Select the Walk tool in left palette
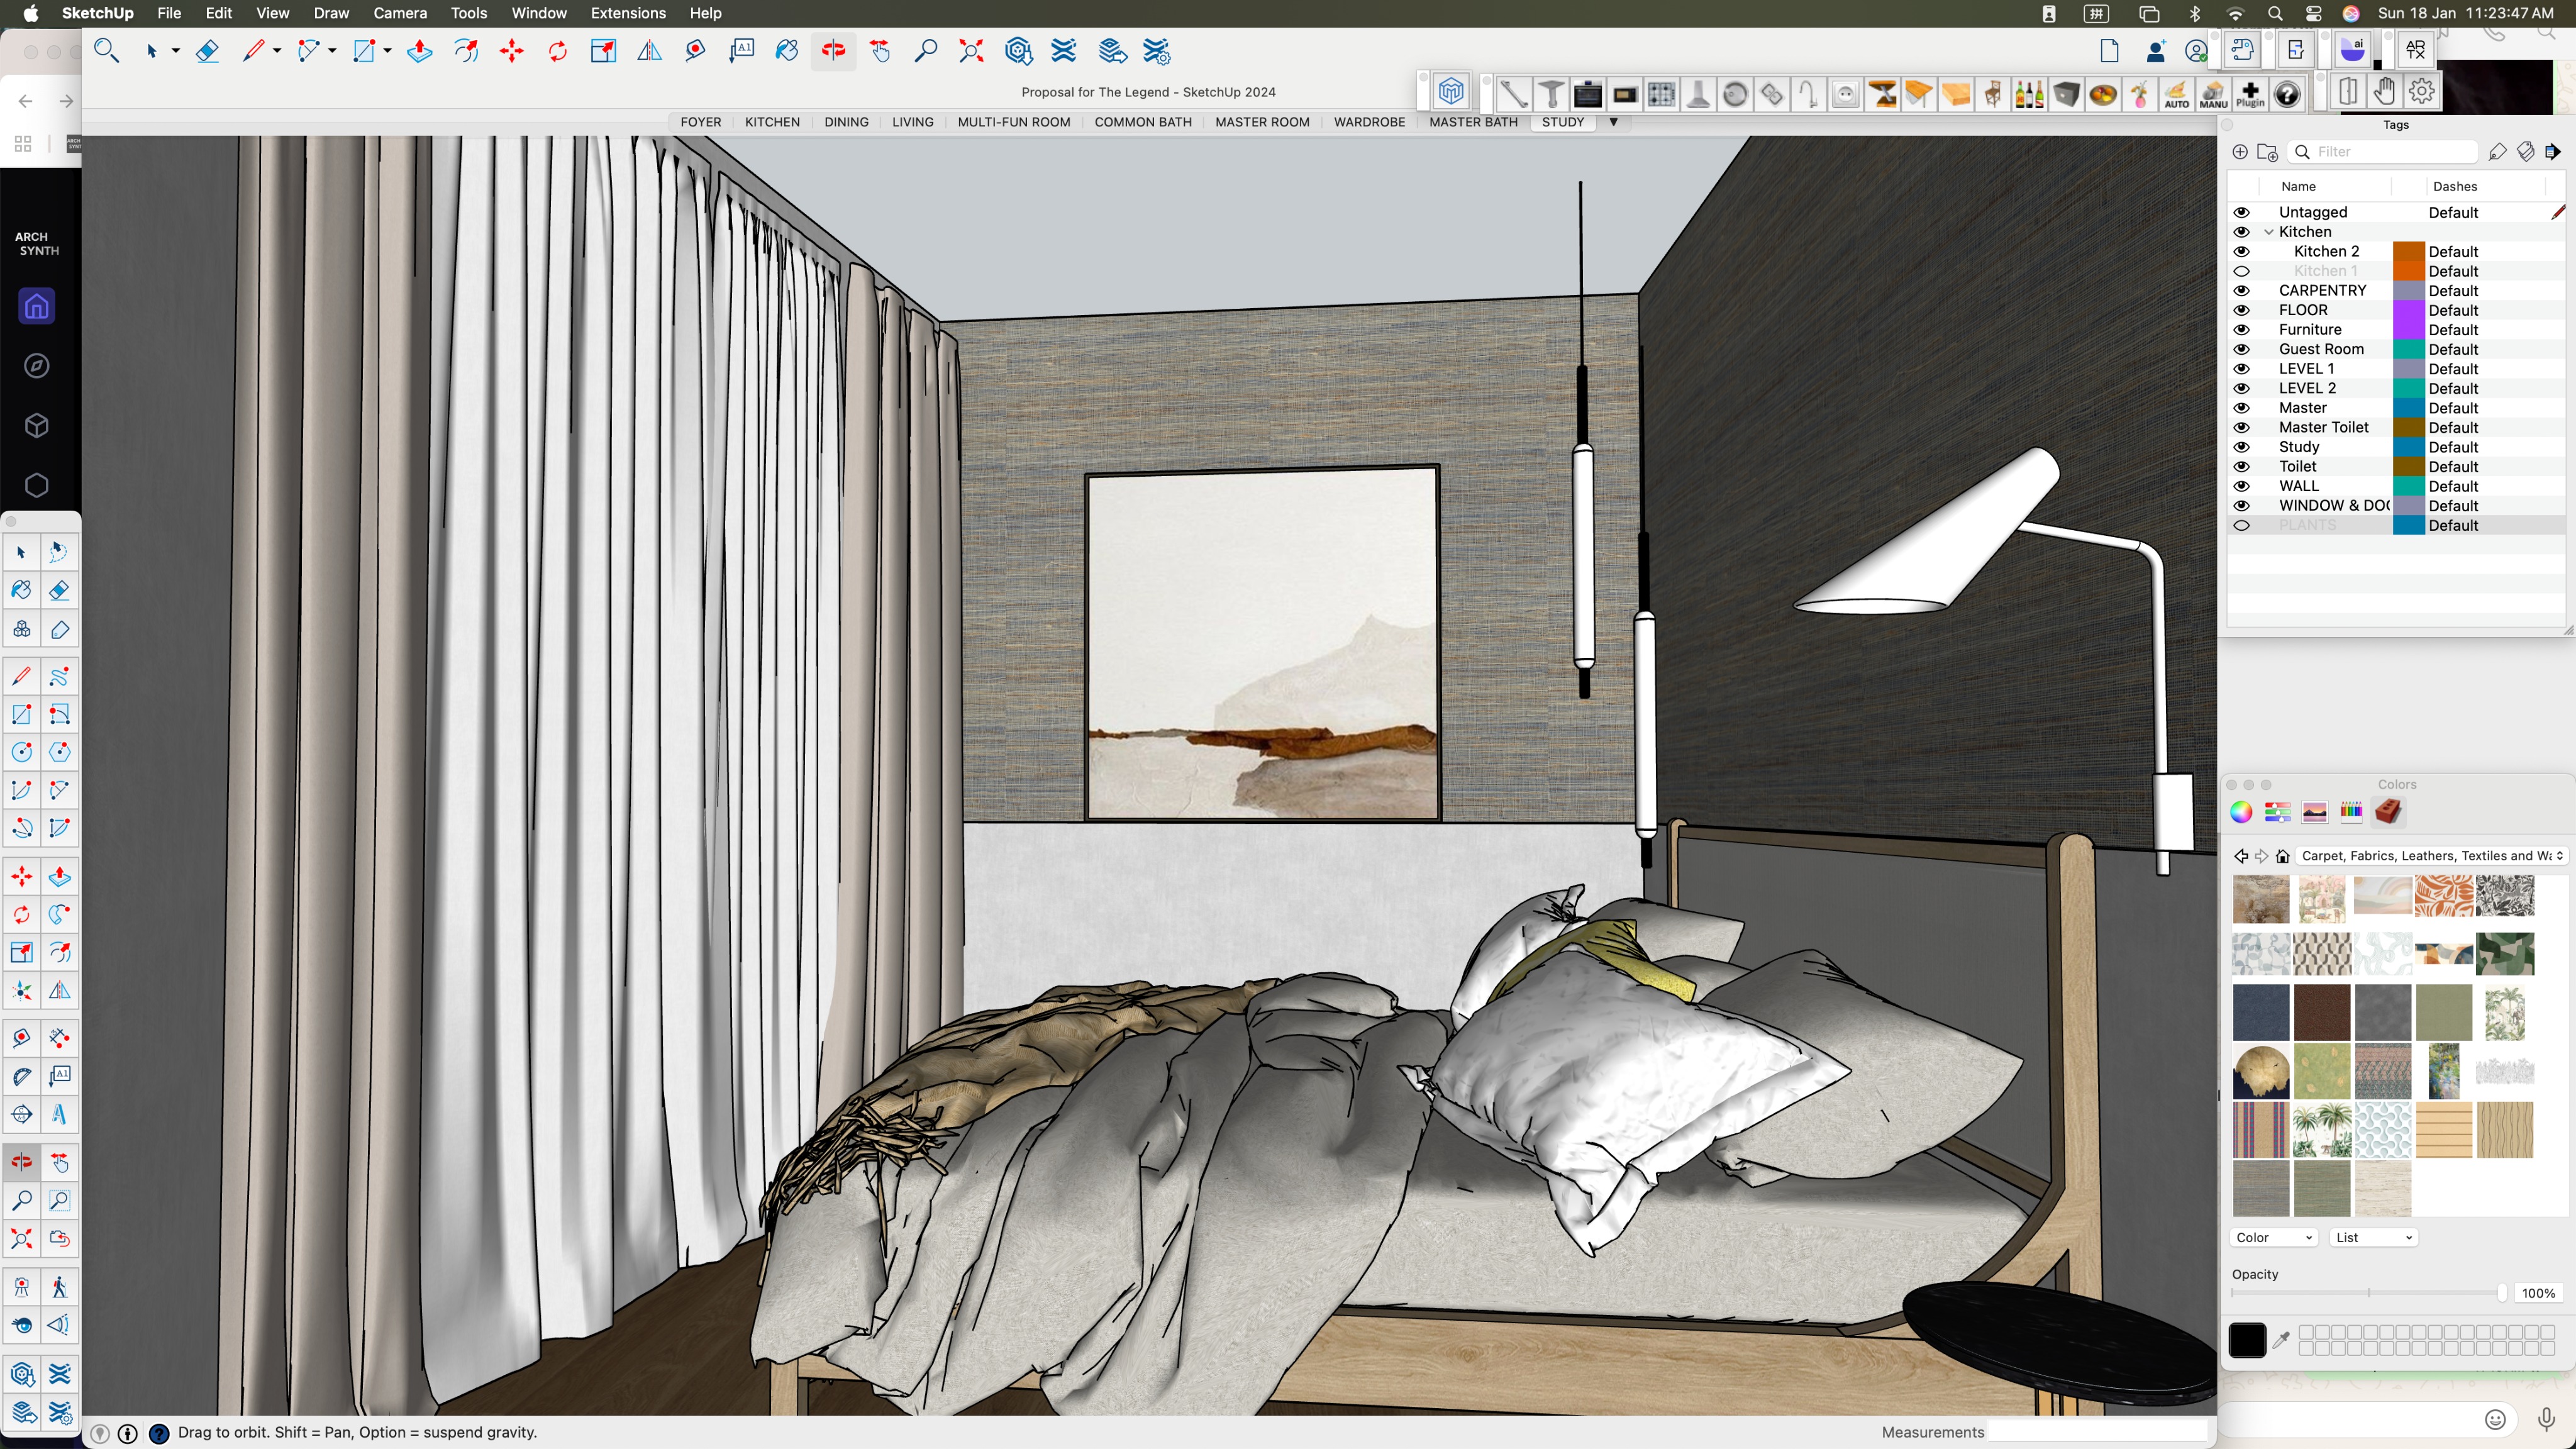 click(x=59, y=1287)
